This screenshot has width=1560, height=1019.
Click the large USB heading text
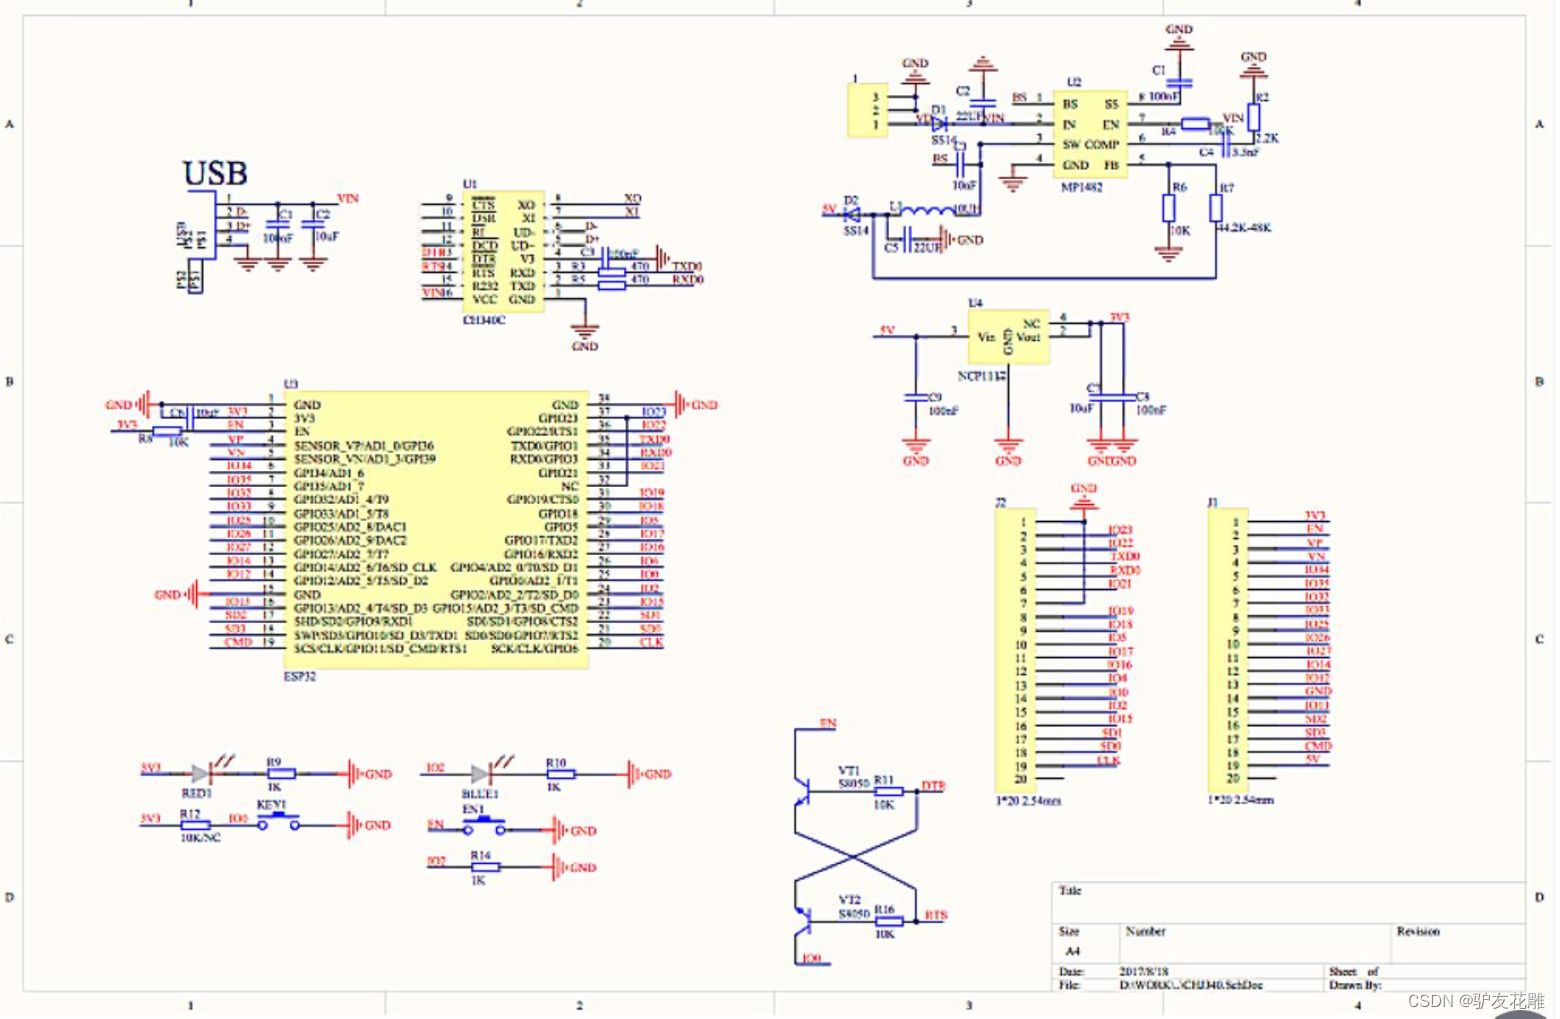(x=215, y=173)
